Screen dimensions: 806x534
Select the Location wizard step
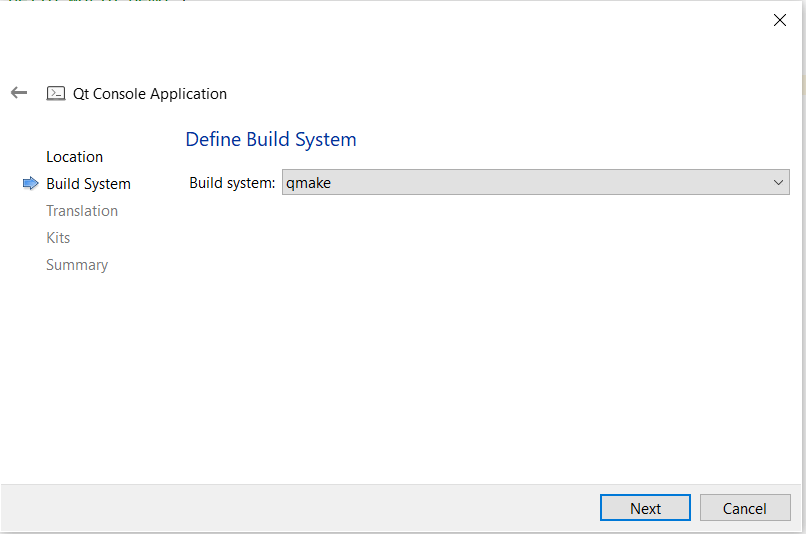[x=74, y=157]
